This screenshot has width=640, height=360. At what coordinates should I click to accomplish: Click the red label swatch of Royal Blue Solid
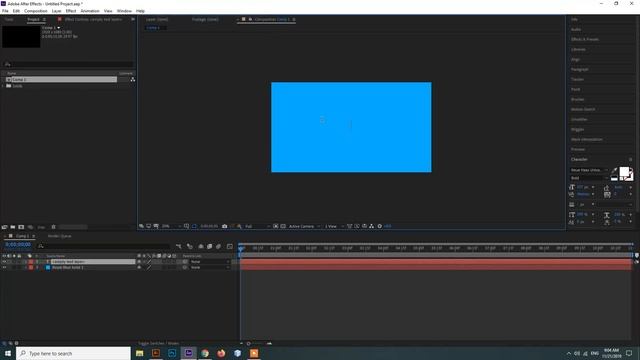31,267
